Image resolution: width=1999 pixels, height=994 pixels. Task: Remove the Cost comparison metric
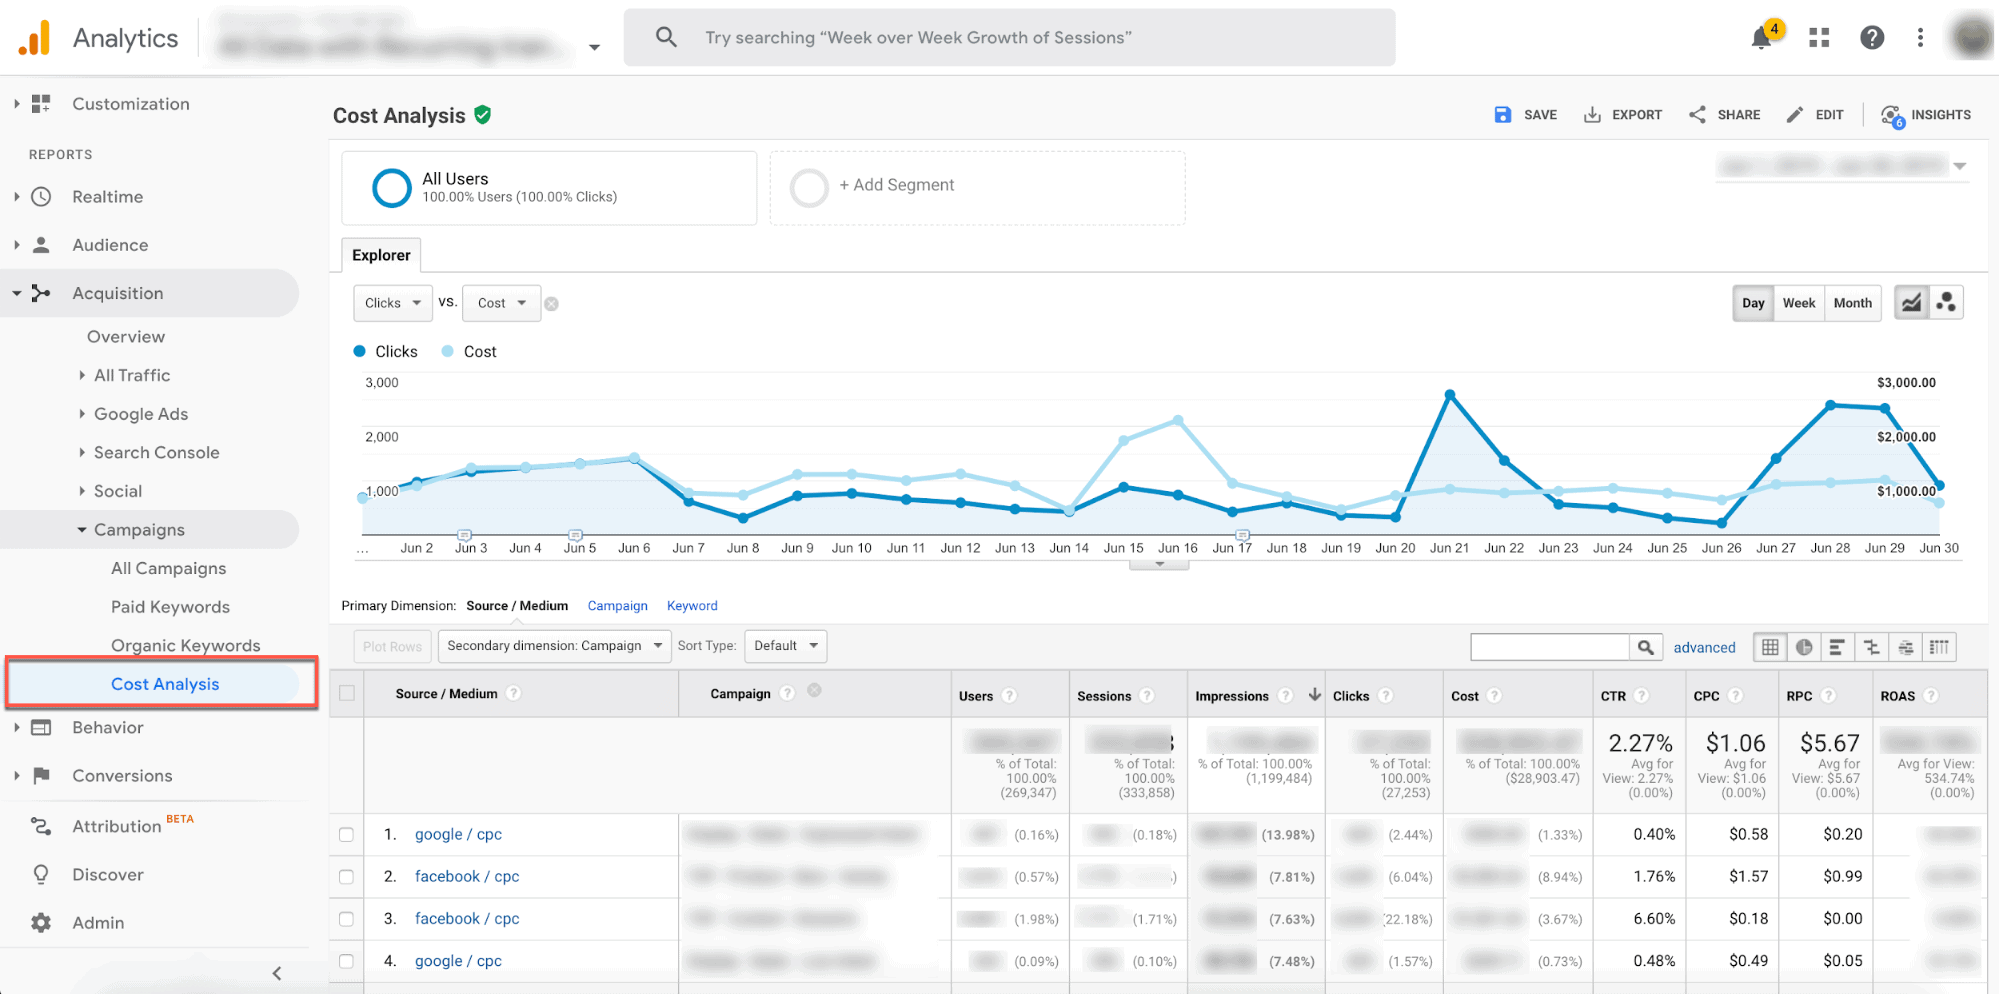(x=551, y=304)
